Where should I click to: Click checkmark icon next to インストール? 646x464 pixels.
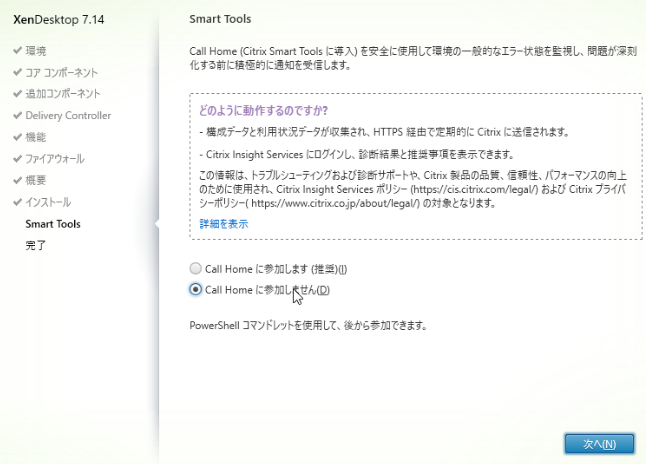(x=17, y=202)
